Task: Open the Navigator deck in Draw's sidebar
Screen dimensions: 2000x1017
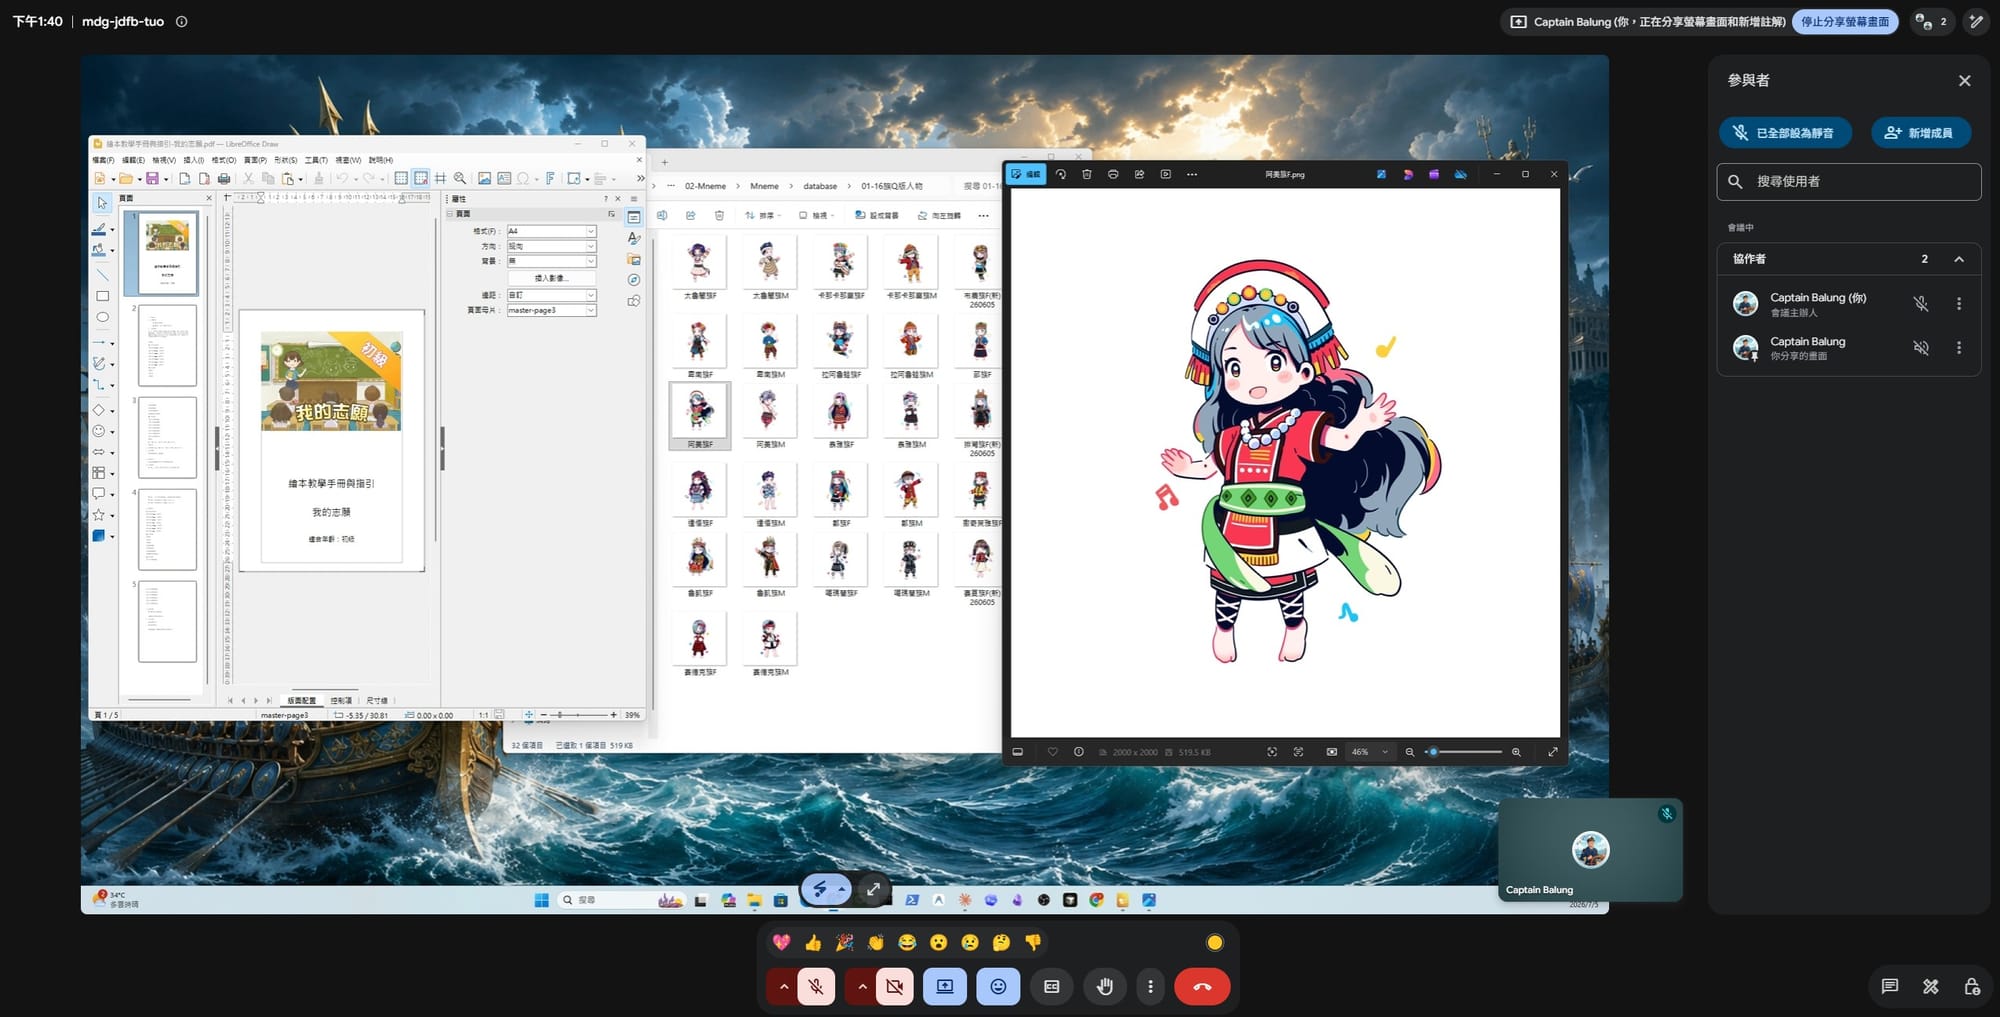Action: [634, 280]
